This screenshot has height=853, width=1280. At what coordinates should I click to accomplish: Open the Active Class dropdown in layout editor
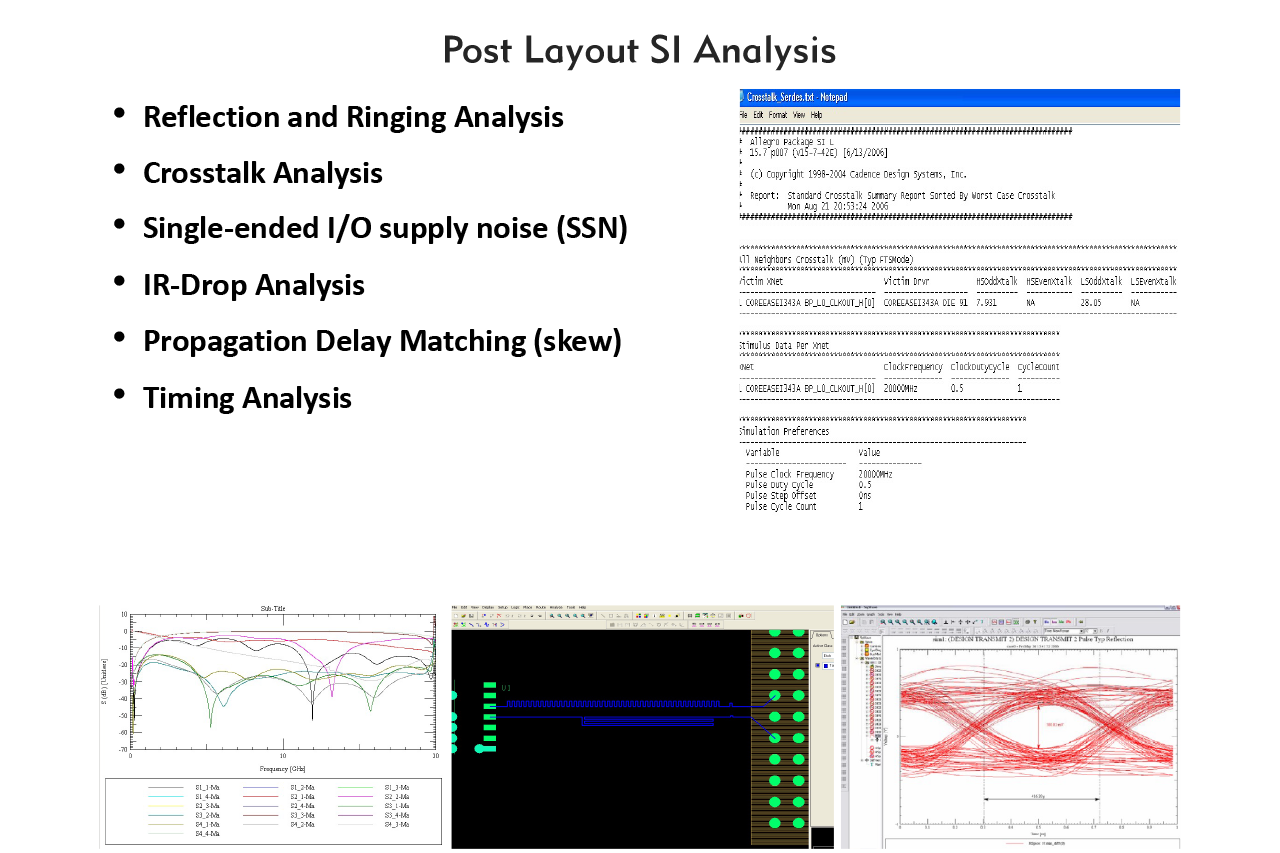pyautogui.click(x=828, y=656)
